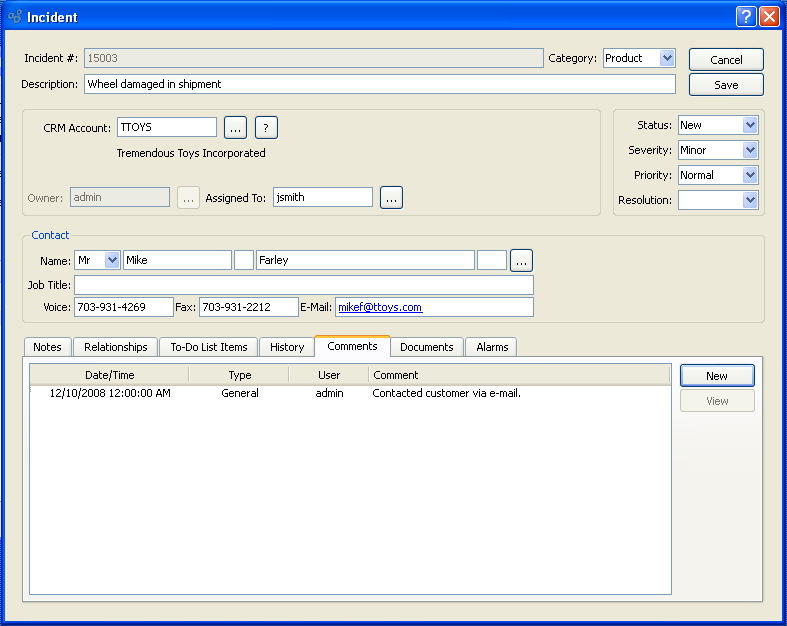Switch to the Notes tab
Image resolution: width=787 pixels, height=626 pixels.
pyautogui.click(x=47, y=347)
